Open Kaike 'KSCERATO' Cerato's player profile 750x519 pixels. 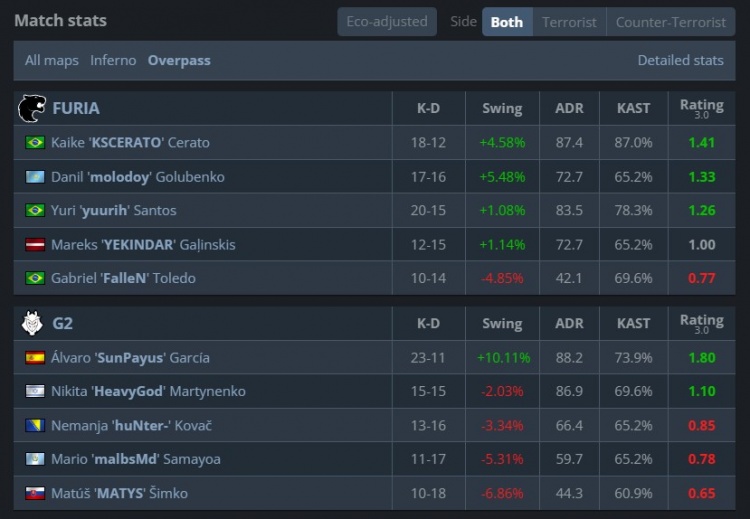[130, 143]
